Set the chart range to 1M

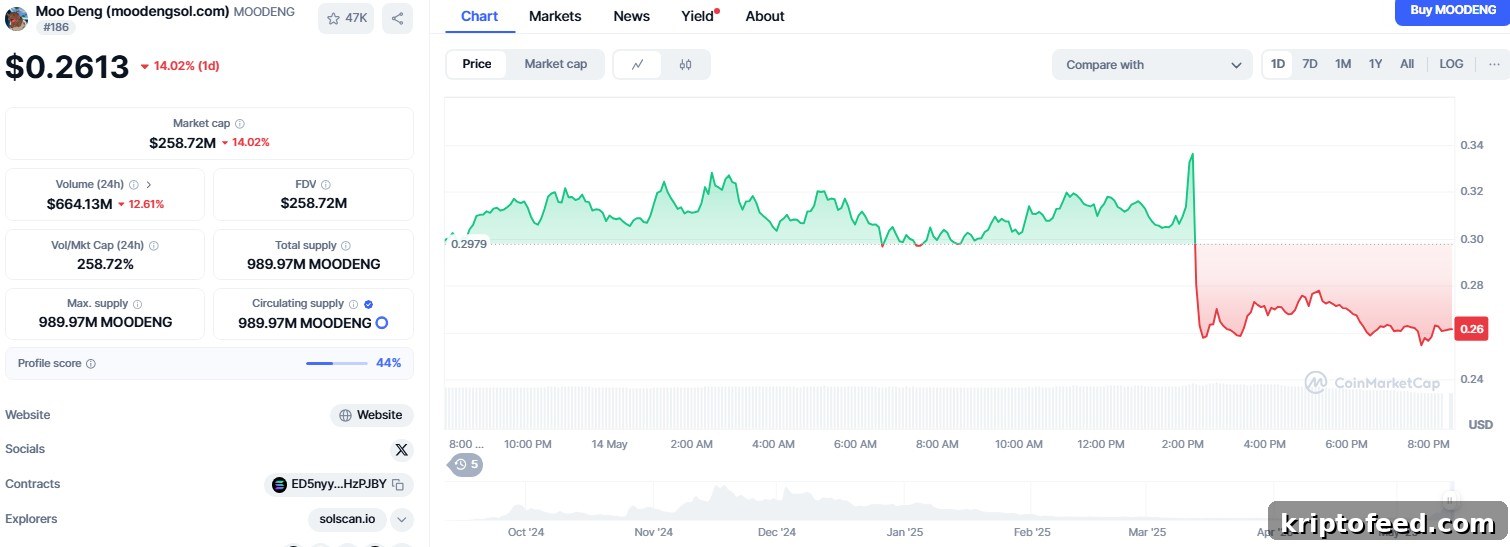tap(1343, 64)
